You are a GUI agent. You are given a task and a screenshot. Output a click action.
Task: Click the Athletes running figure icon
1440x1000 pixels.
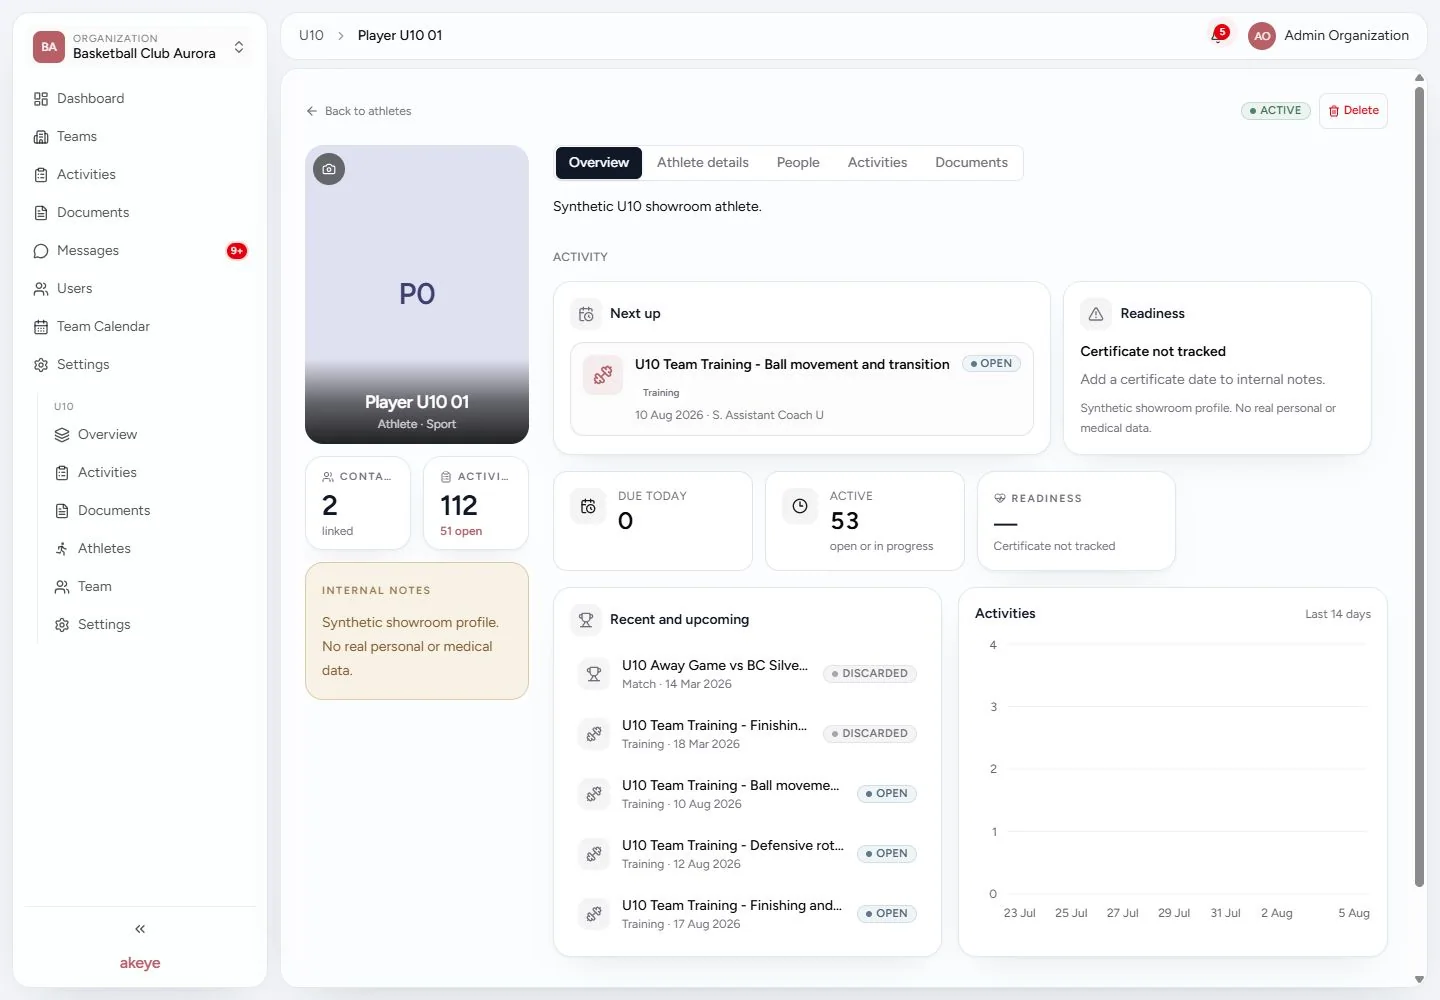coord(62,549)
